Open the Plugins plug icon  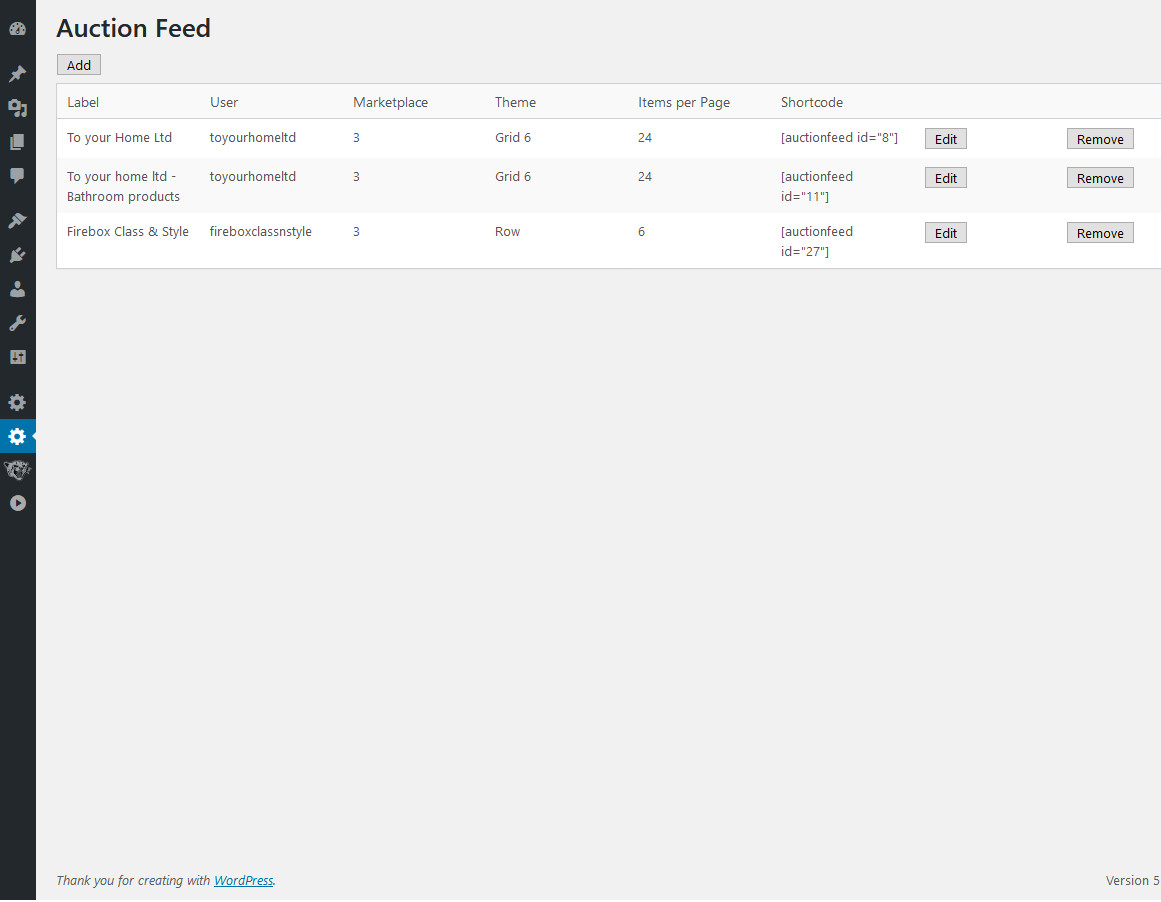tap(17, 255)
